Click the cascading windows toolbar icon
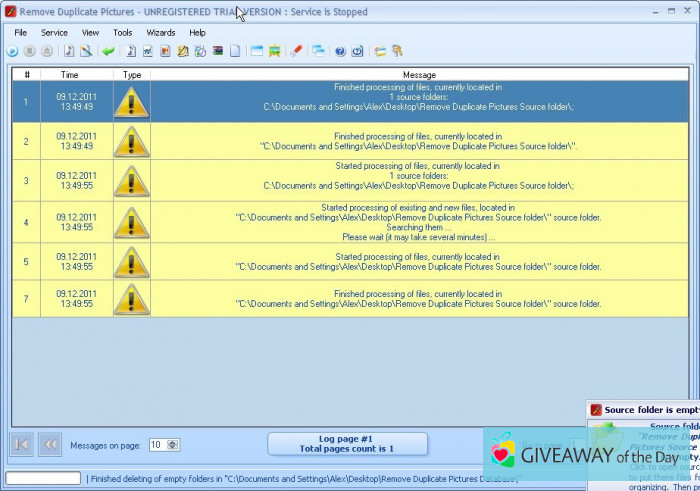 pyautogui.click(x=318, y=51)
